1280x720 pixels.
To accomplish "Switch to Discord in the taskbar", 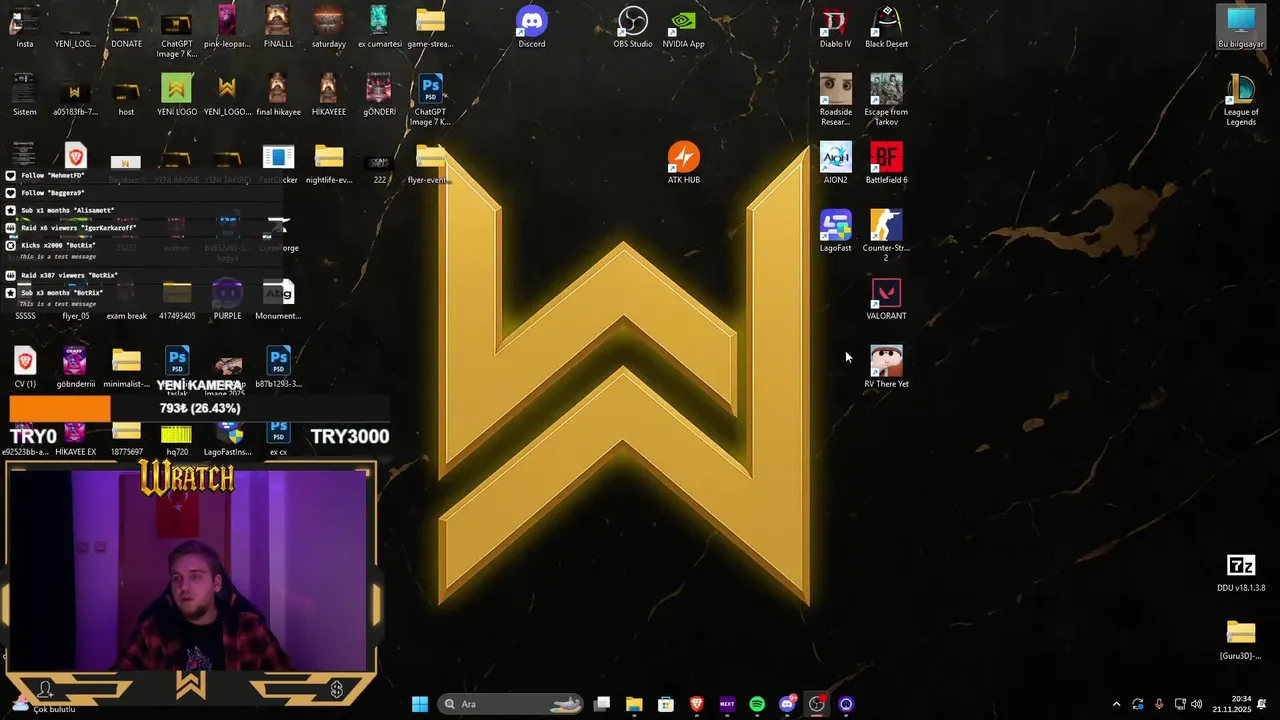I will point(787,704).
